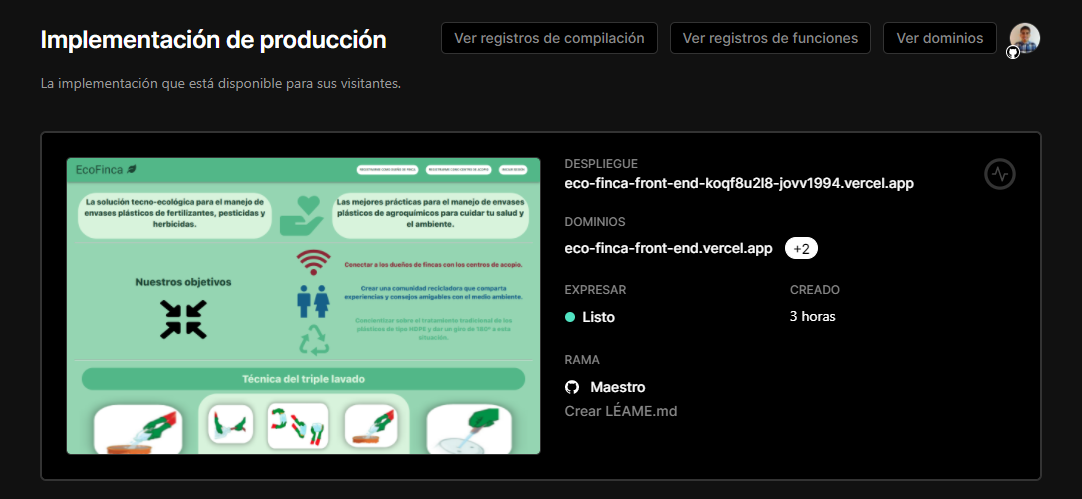This screenshot has height=499, width=1082.
Task: Open the Ver dominios button
Action: tap(940, 38)
